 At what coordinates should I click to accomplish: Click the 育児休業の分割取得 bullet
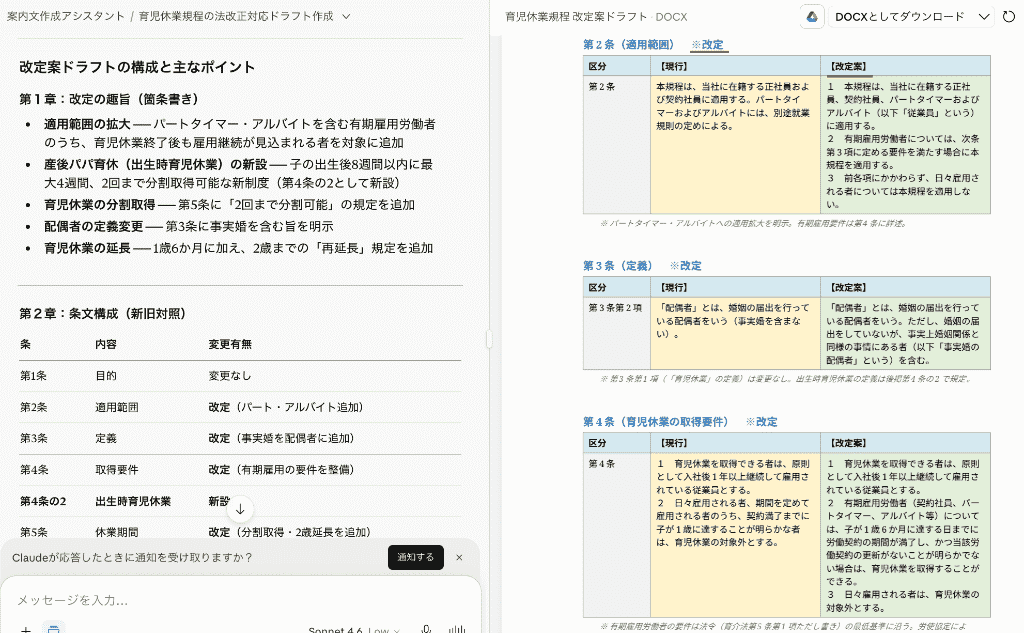pyautogui.click(x=229, y=204)
